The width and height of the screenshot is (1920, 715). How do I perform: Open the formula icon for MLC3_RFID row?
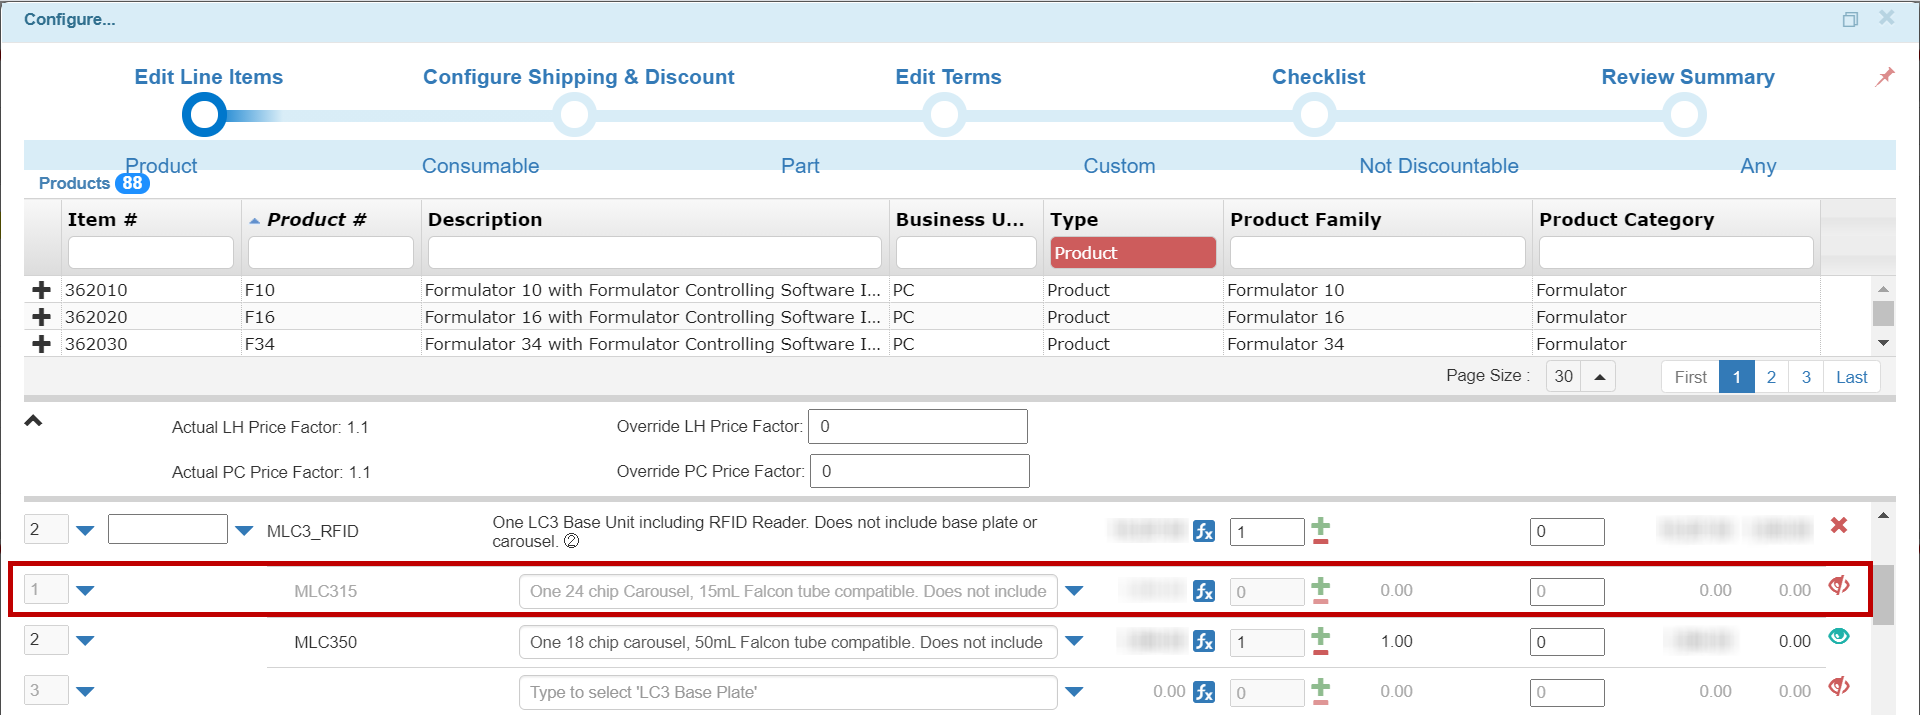click(1204, 531)
